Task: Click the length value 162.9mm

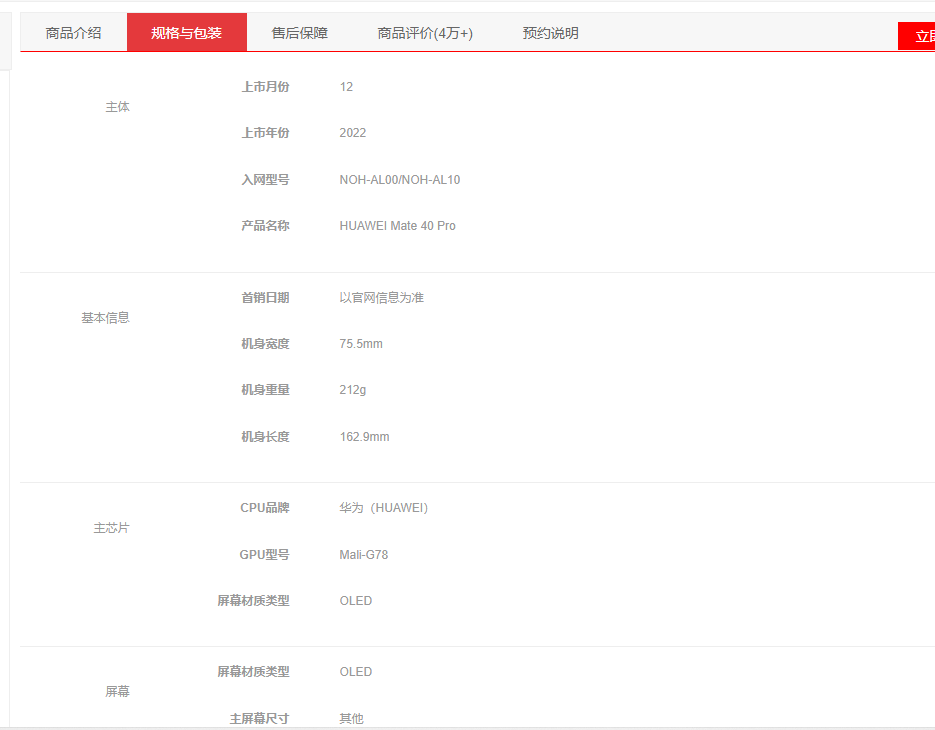Action: [x=364, y=437]
